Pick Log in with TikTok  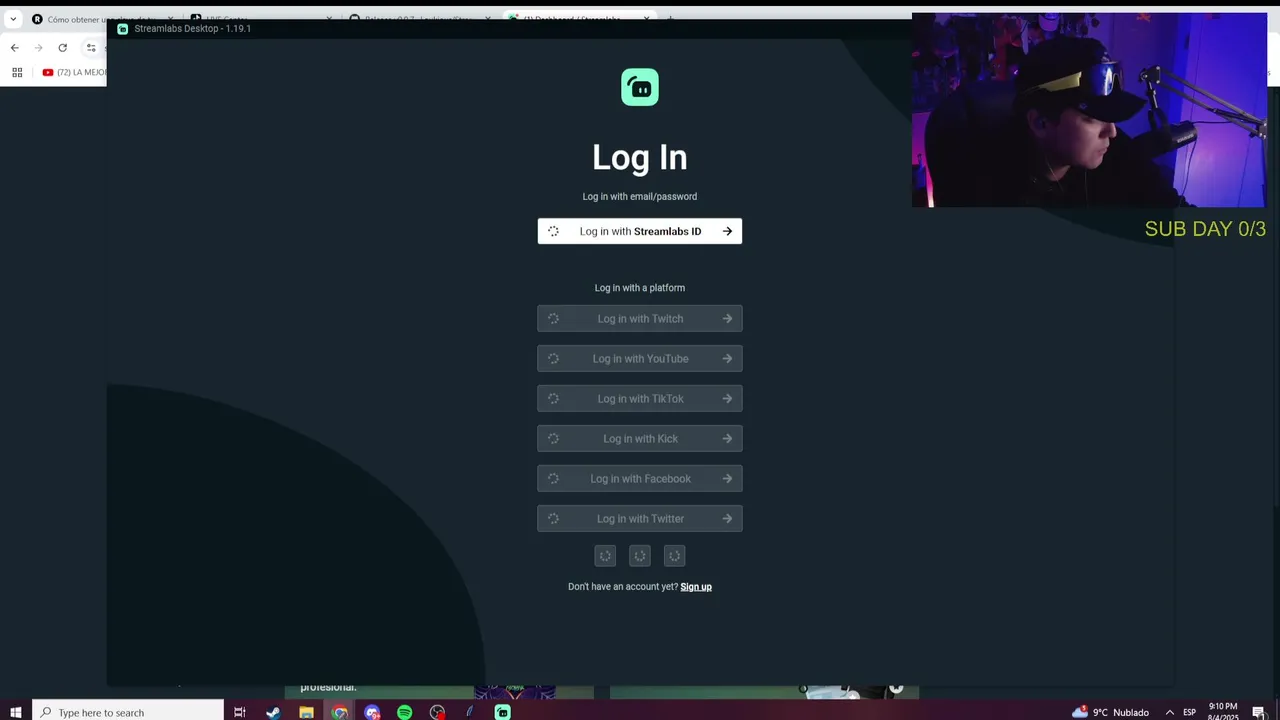click(x=640, y=399)
